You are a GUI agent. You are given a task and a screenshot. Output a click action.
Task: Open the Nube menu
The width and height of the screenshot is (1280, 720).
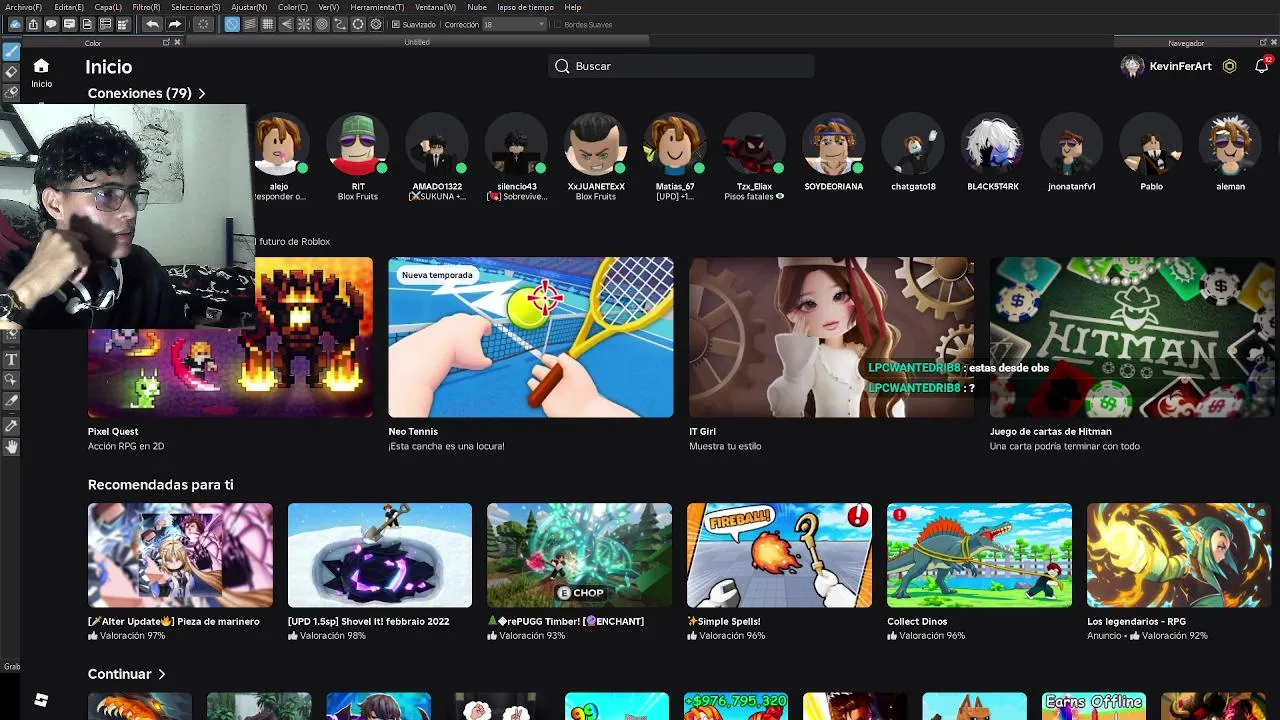477,7
